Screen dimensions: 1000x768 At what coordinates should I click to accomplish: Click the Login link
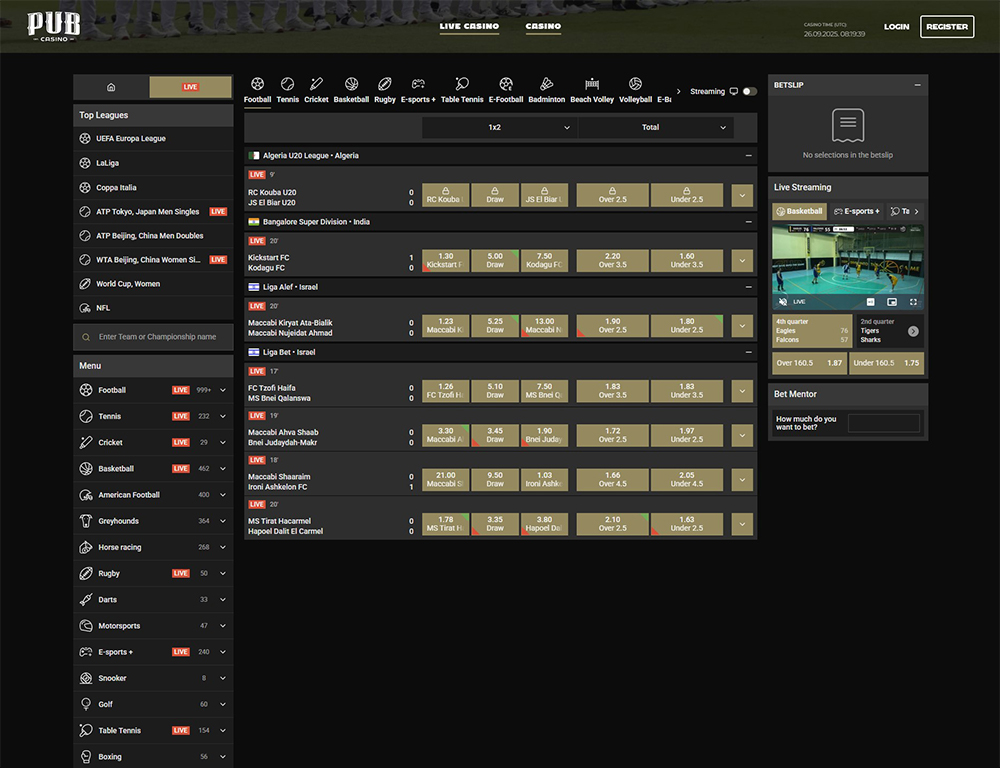pyautogui.click(x=896, y=27)
